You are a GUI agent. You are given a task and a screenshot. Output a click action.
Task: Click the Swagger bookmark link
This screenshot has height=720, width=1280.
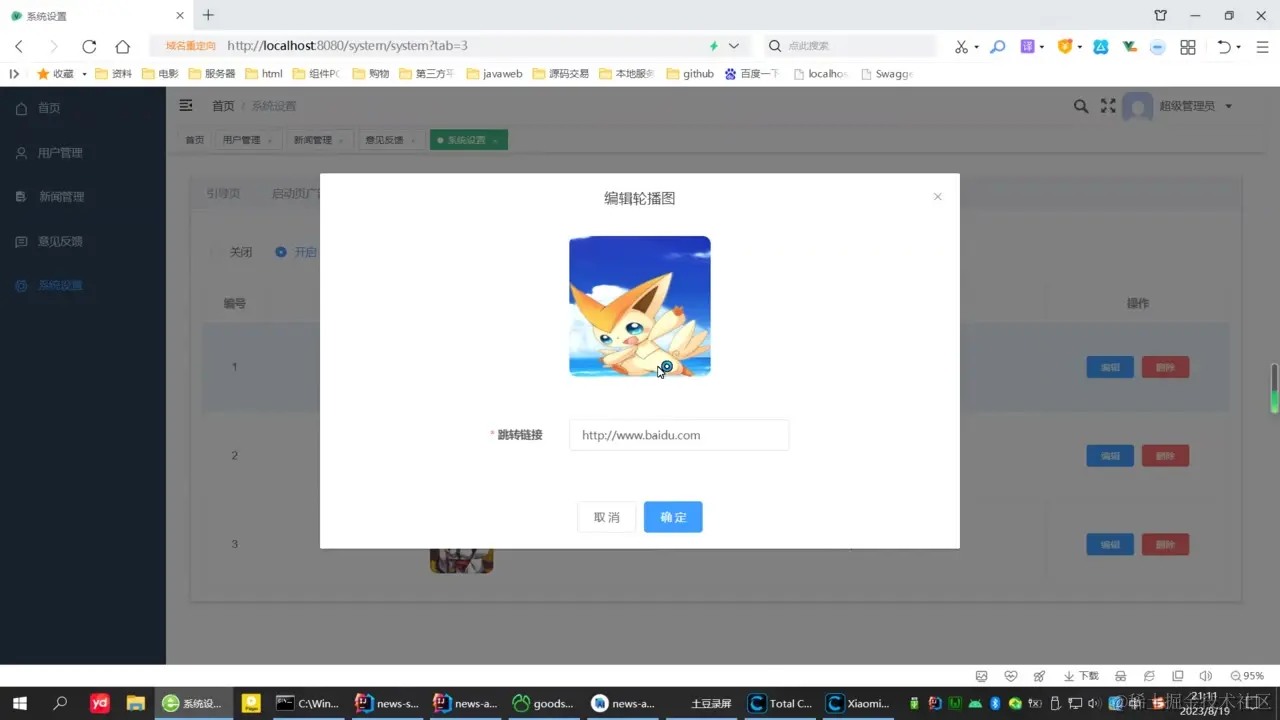887,74
